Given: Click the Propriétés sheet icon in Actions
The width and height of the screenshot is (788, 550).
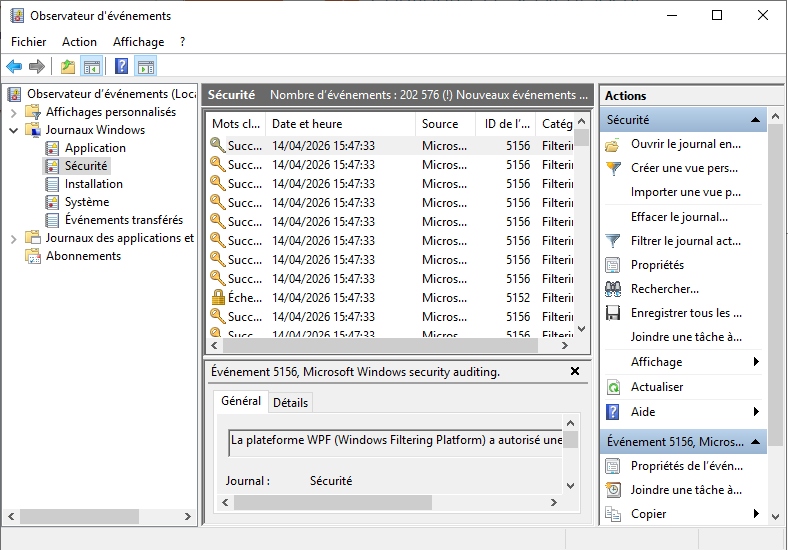Looking at the screenshot, I should [x=613, y=265].
